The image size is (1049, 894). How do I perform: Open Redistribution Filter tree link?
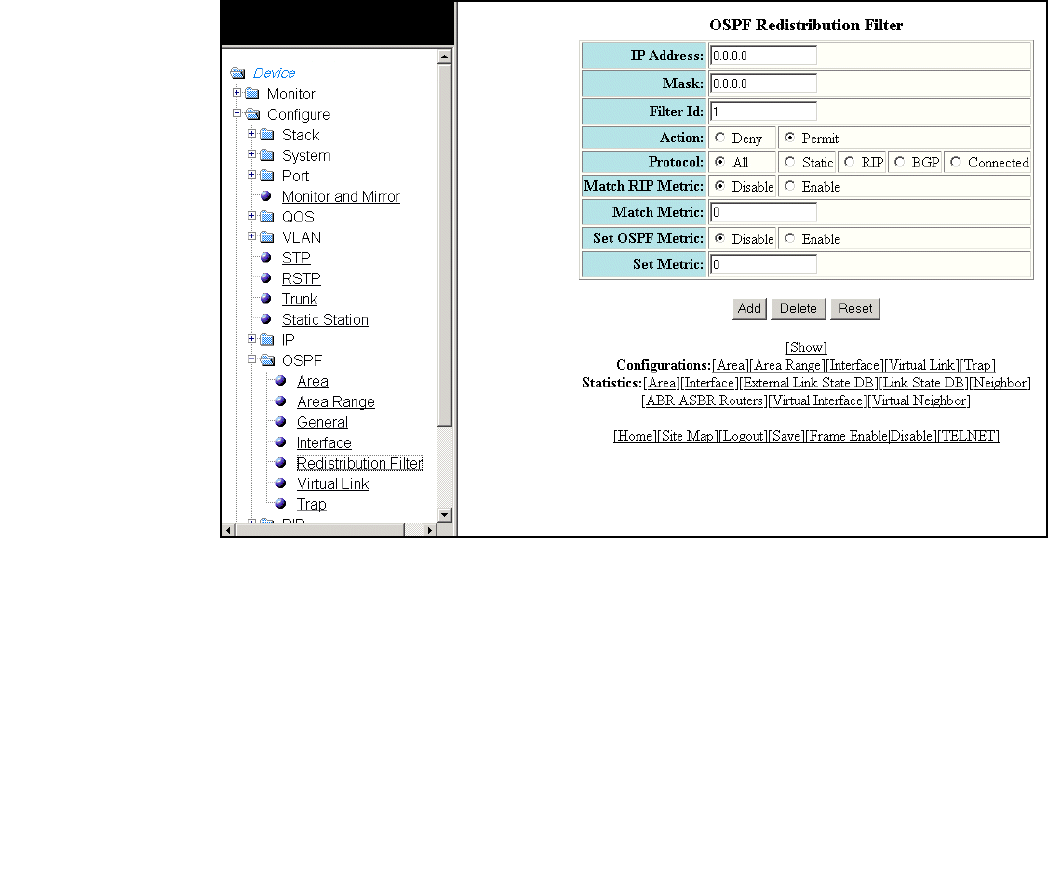coord(360,463)
